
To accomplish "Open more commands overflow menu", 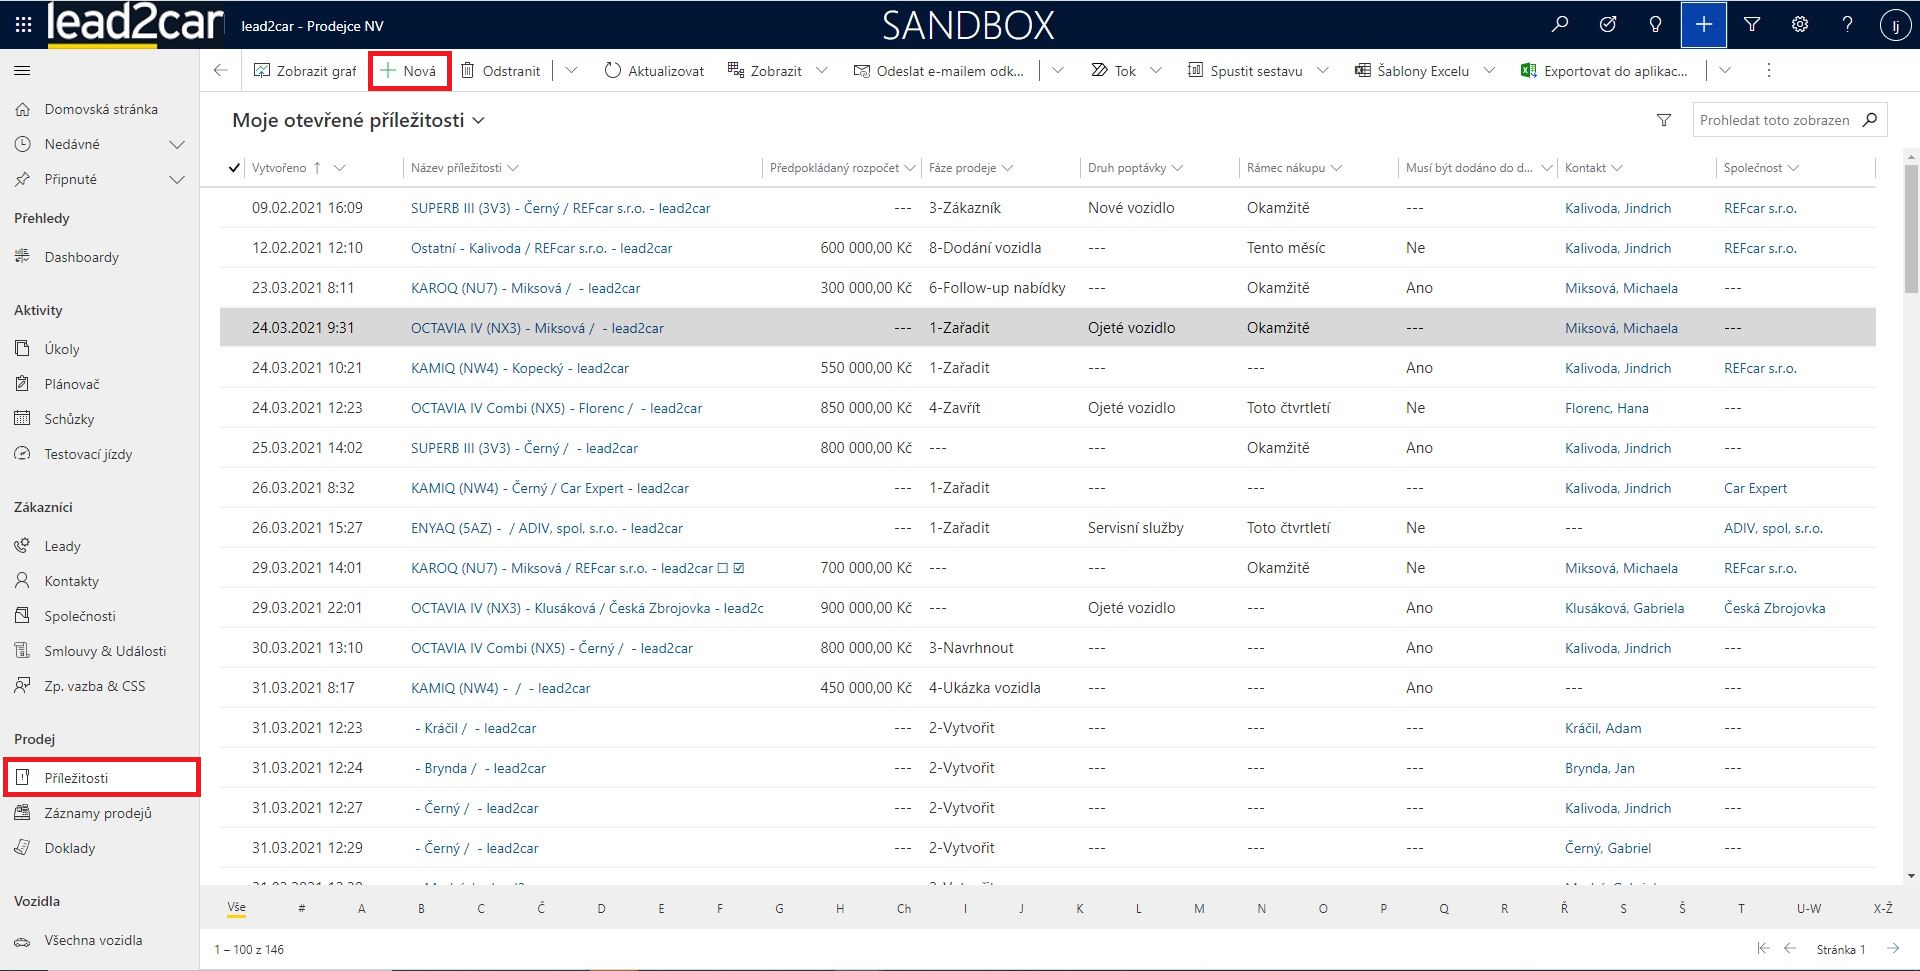I will click(1768, 71).
